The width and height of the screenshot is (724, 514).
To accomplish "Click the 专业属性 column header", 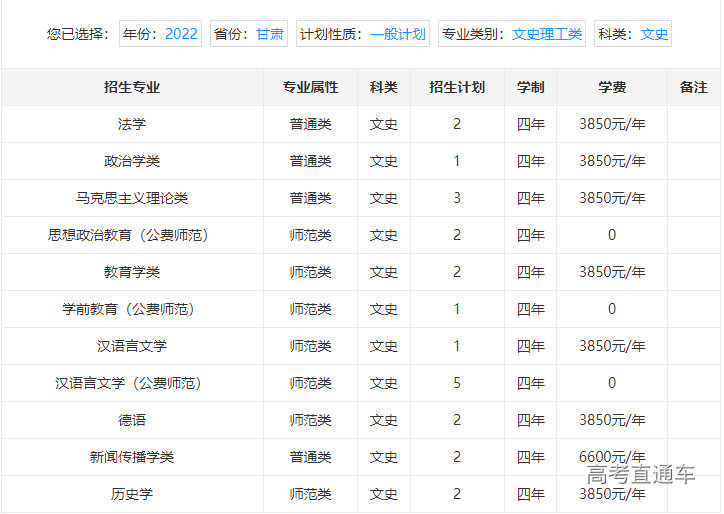I will (x=310, y=87).
